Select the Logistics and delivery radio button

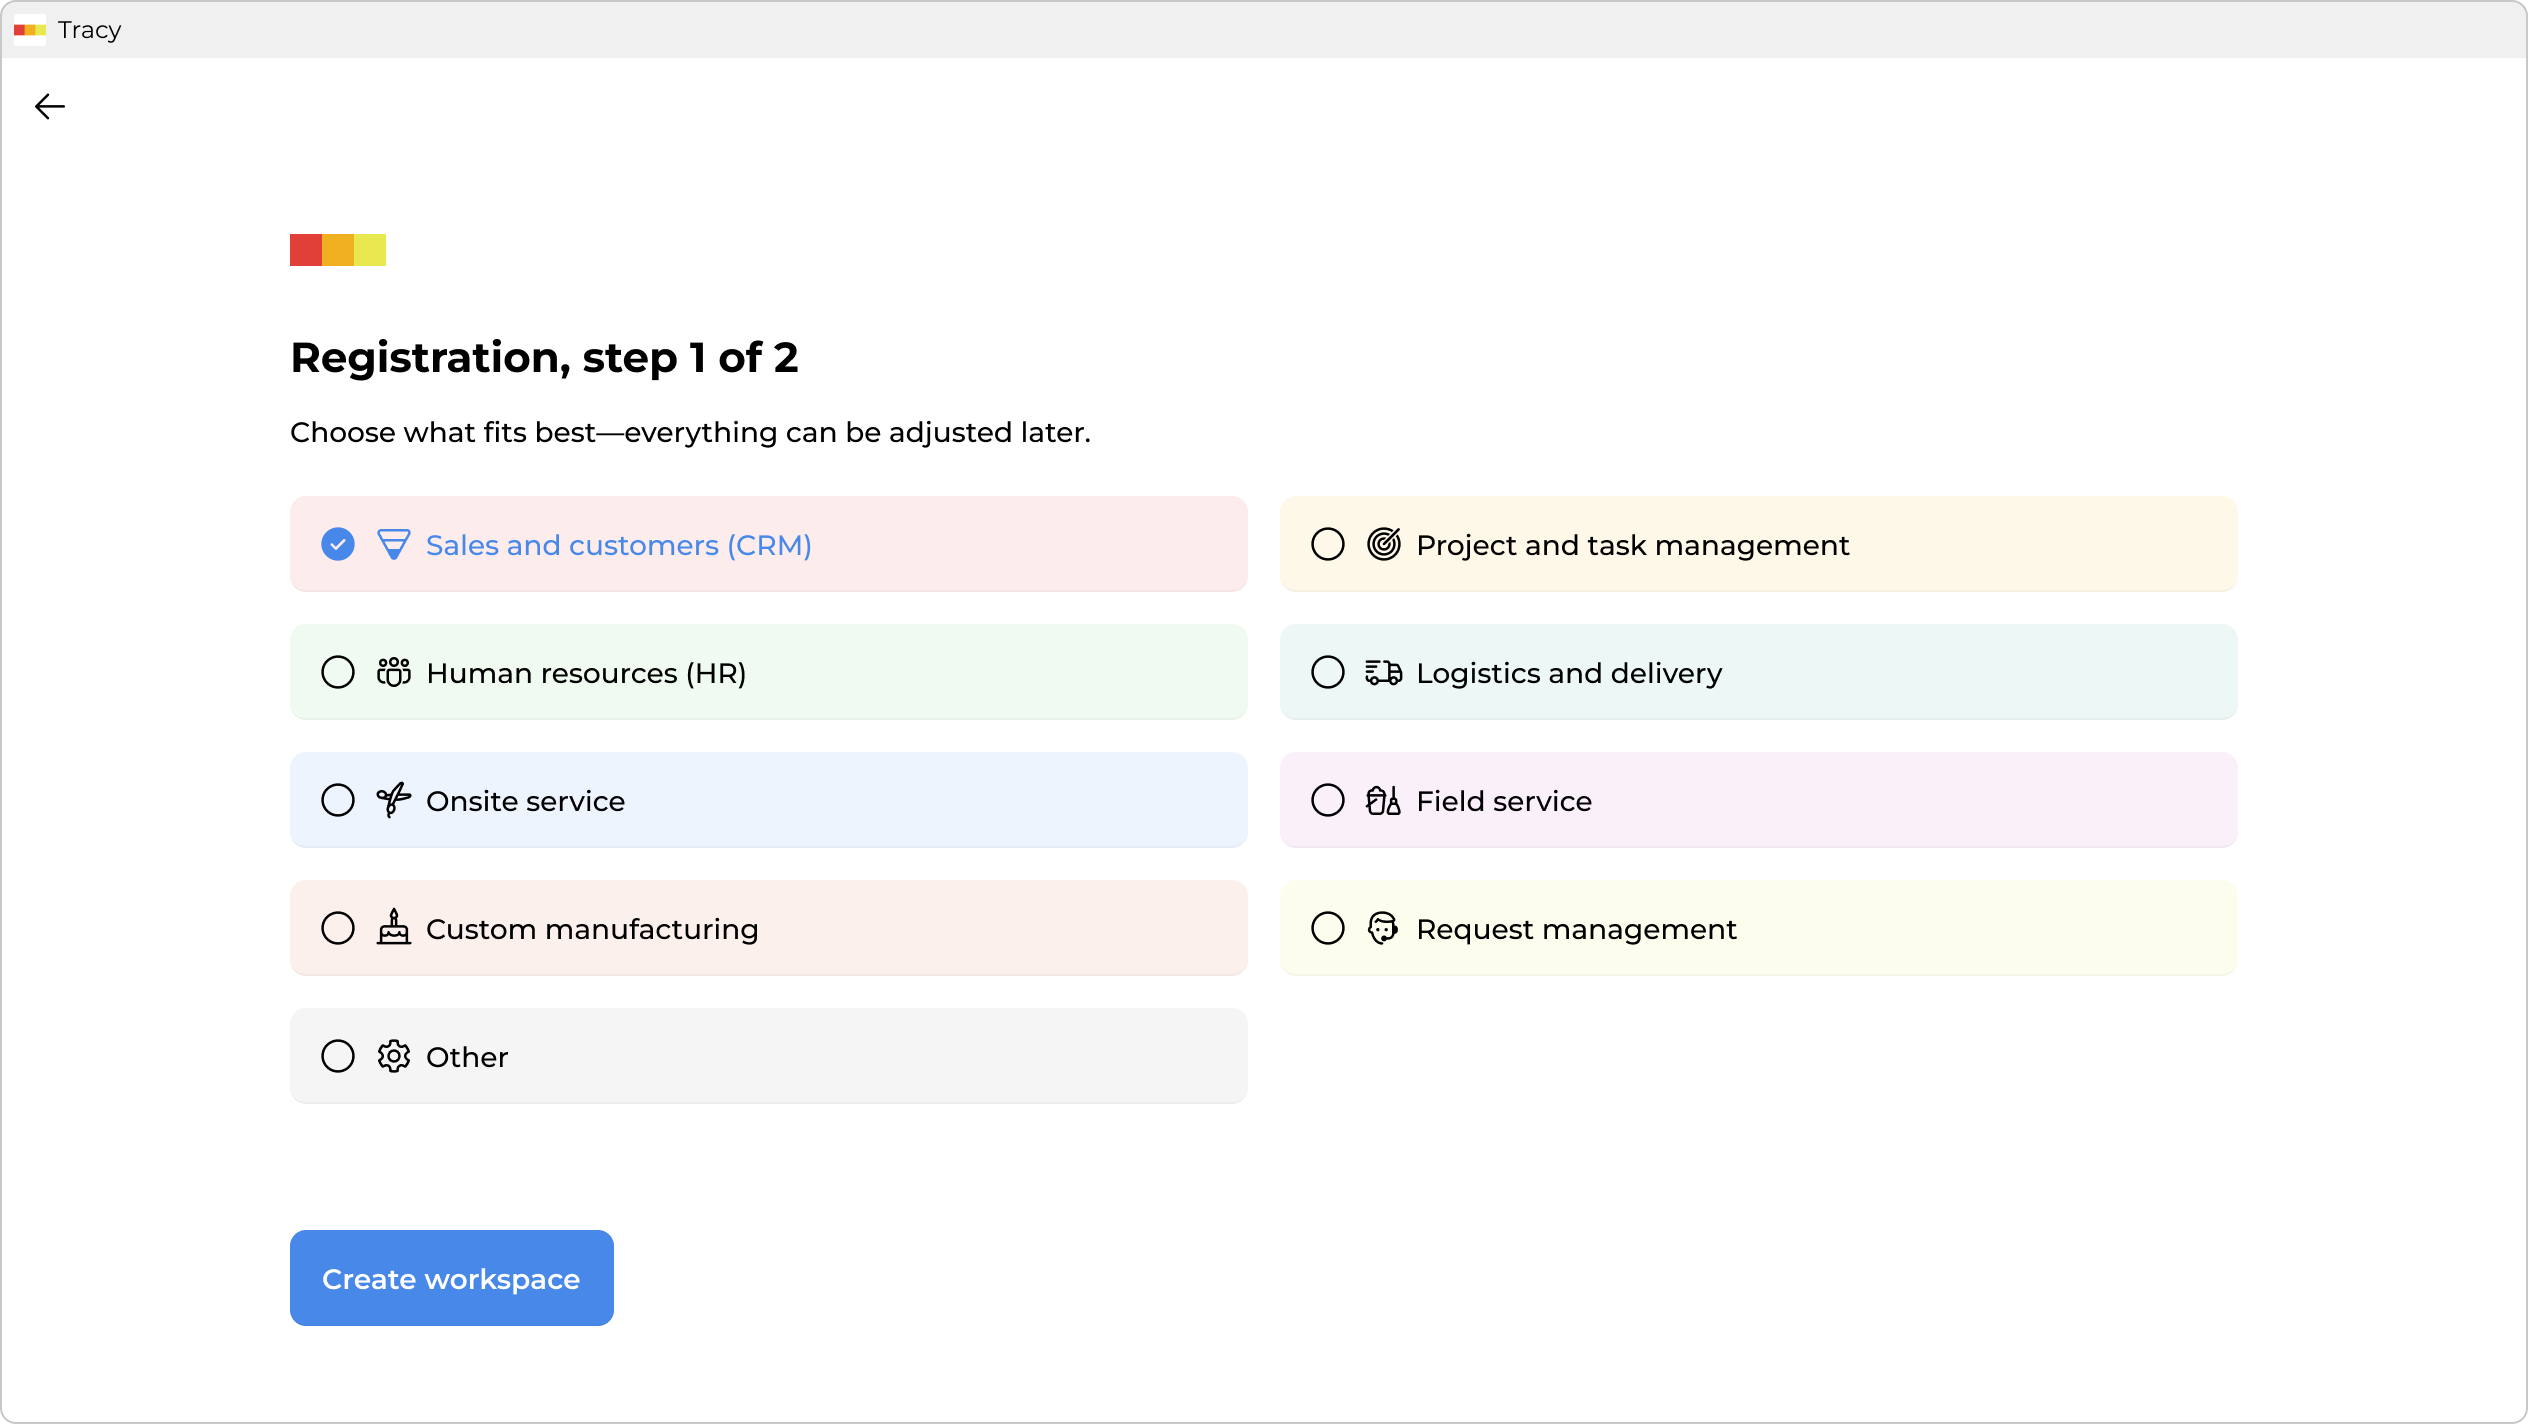click(x=1327, y=673)
